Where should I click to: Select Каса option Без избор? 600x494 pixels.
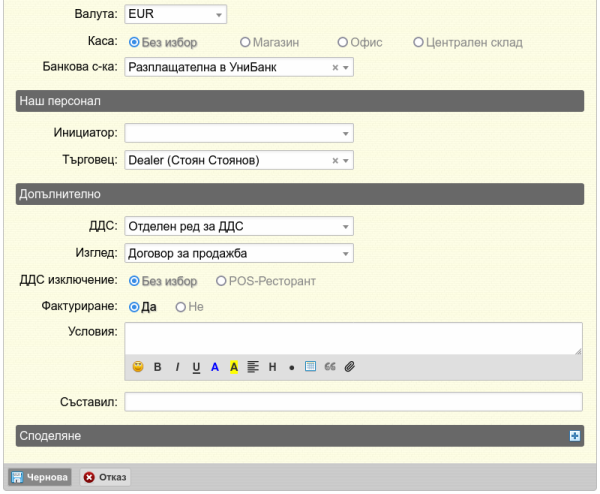pyautogui.click(x=134, y=42)
